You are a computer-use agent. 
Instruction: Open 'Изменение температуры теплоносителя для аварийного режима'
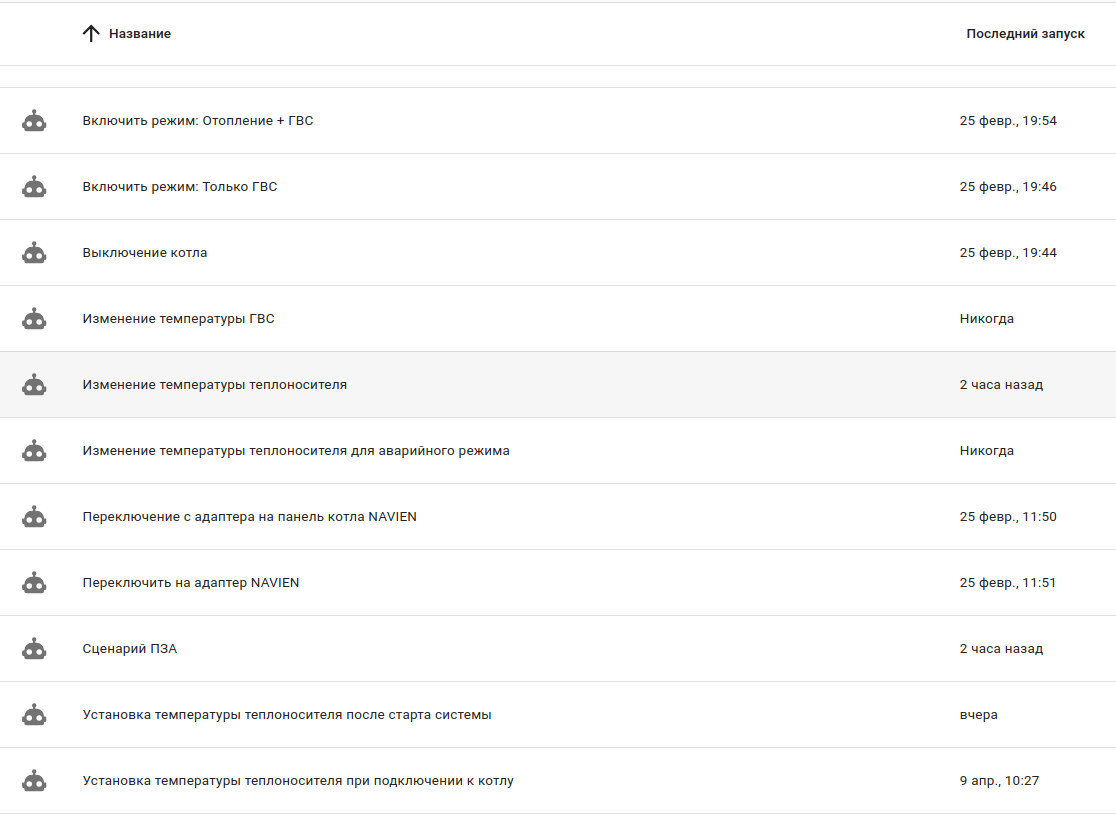[296, 451]
